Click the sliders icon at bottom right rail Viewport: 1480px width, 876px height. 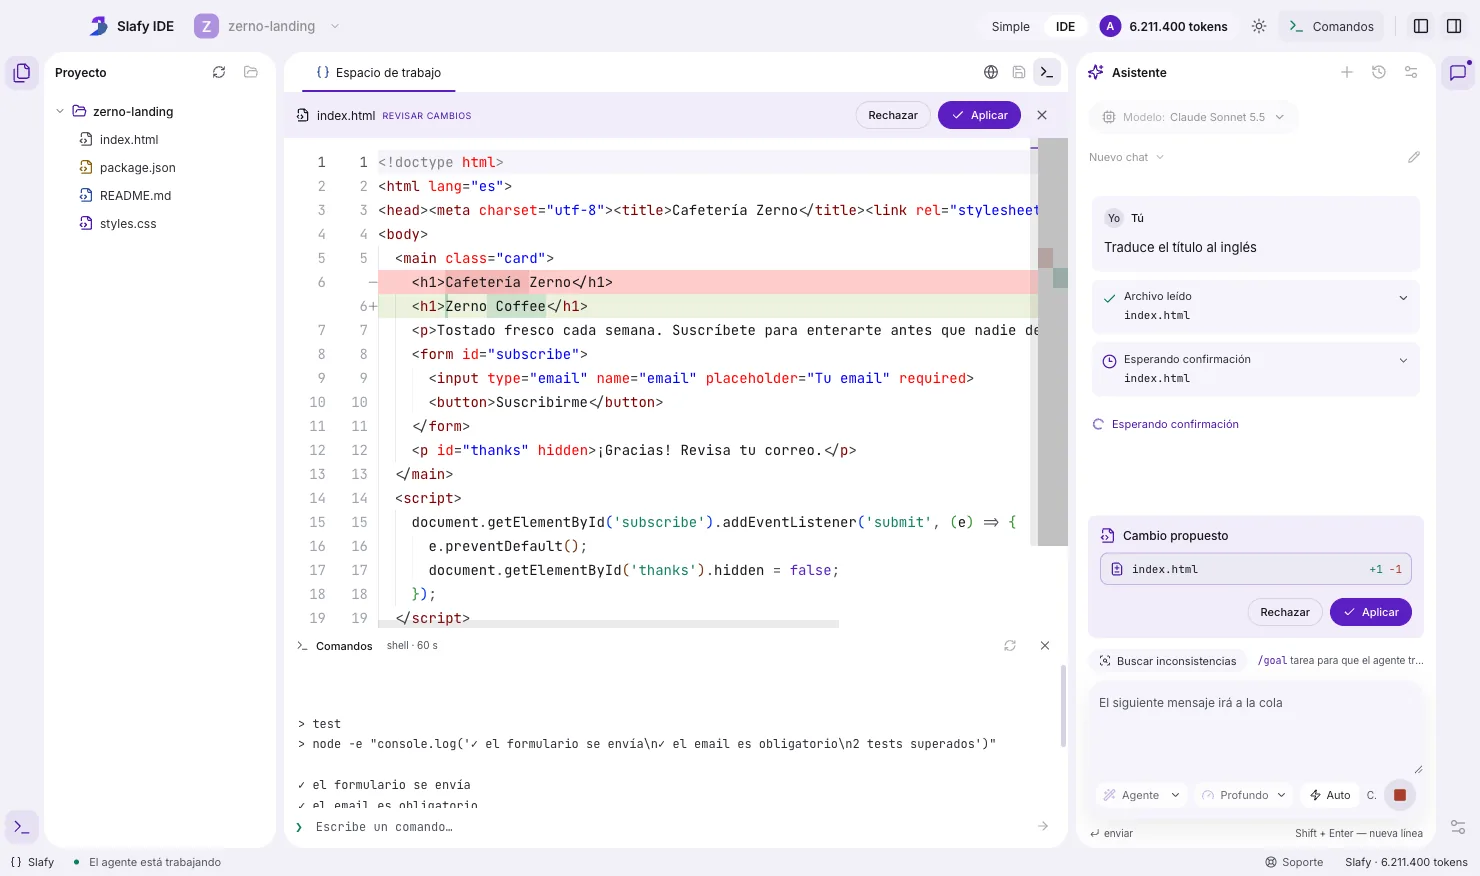click(x=1458, y=827)
